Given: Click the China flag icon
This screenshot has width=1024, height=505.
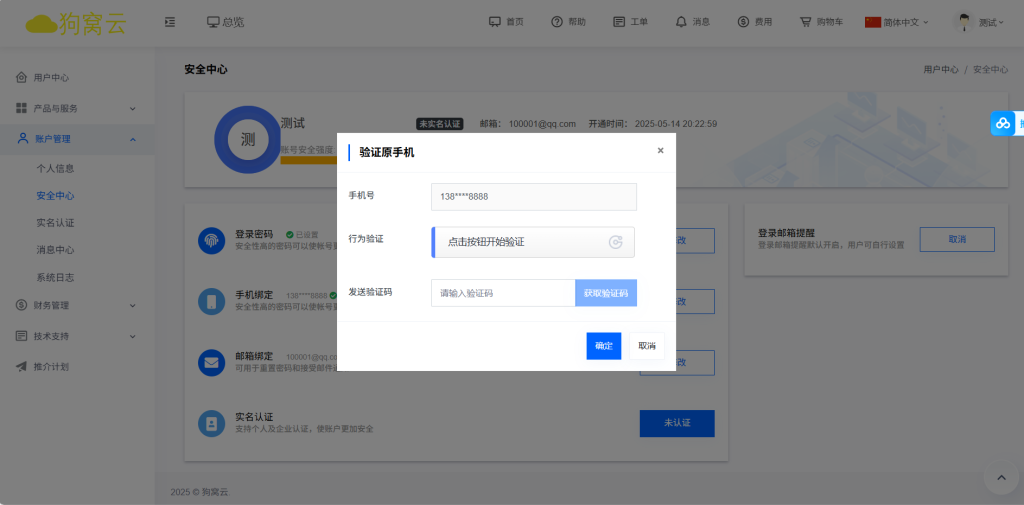Looking at the screenshot, I should coord(872,22).
